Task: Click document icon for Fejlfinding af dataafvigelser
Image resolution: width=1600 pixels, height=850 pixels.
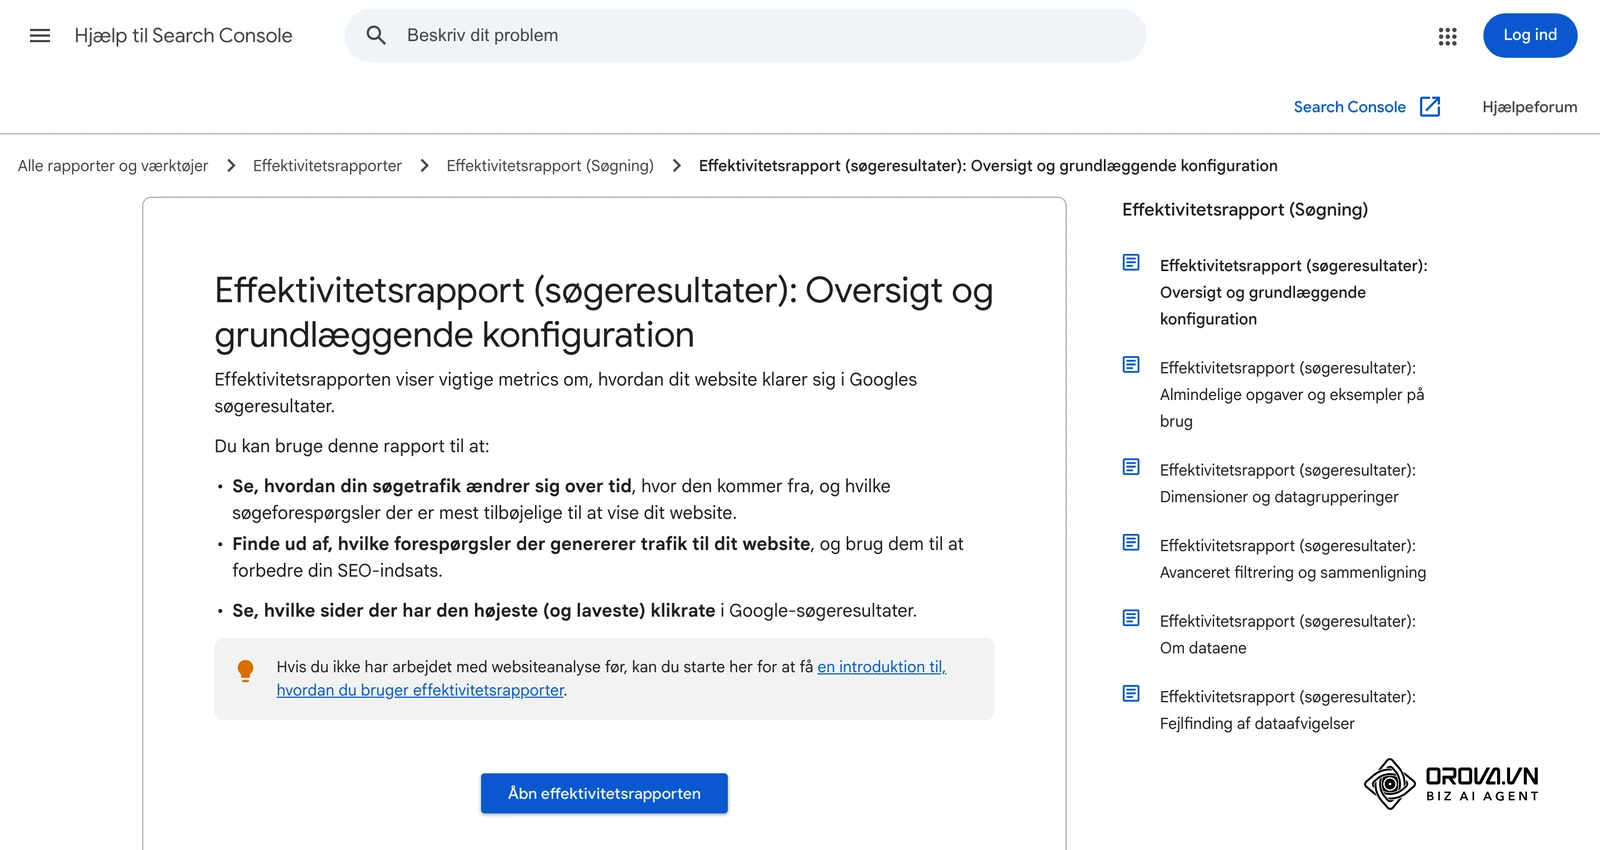Action: [1131, 694]
